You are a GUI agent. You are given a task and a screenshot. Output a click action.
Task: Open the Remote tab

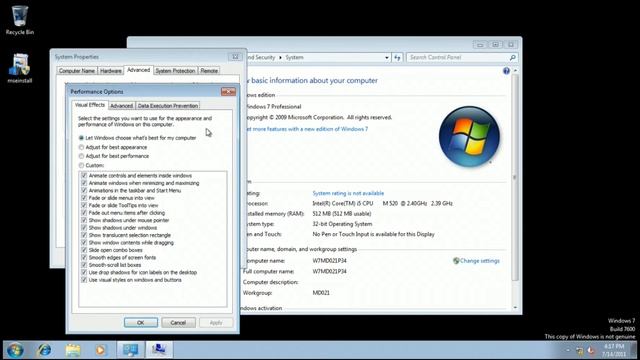pyautogui.click(x=209, y=71)
